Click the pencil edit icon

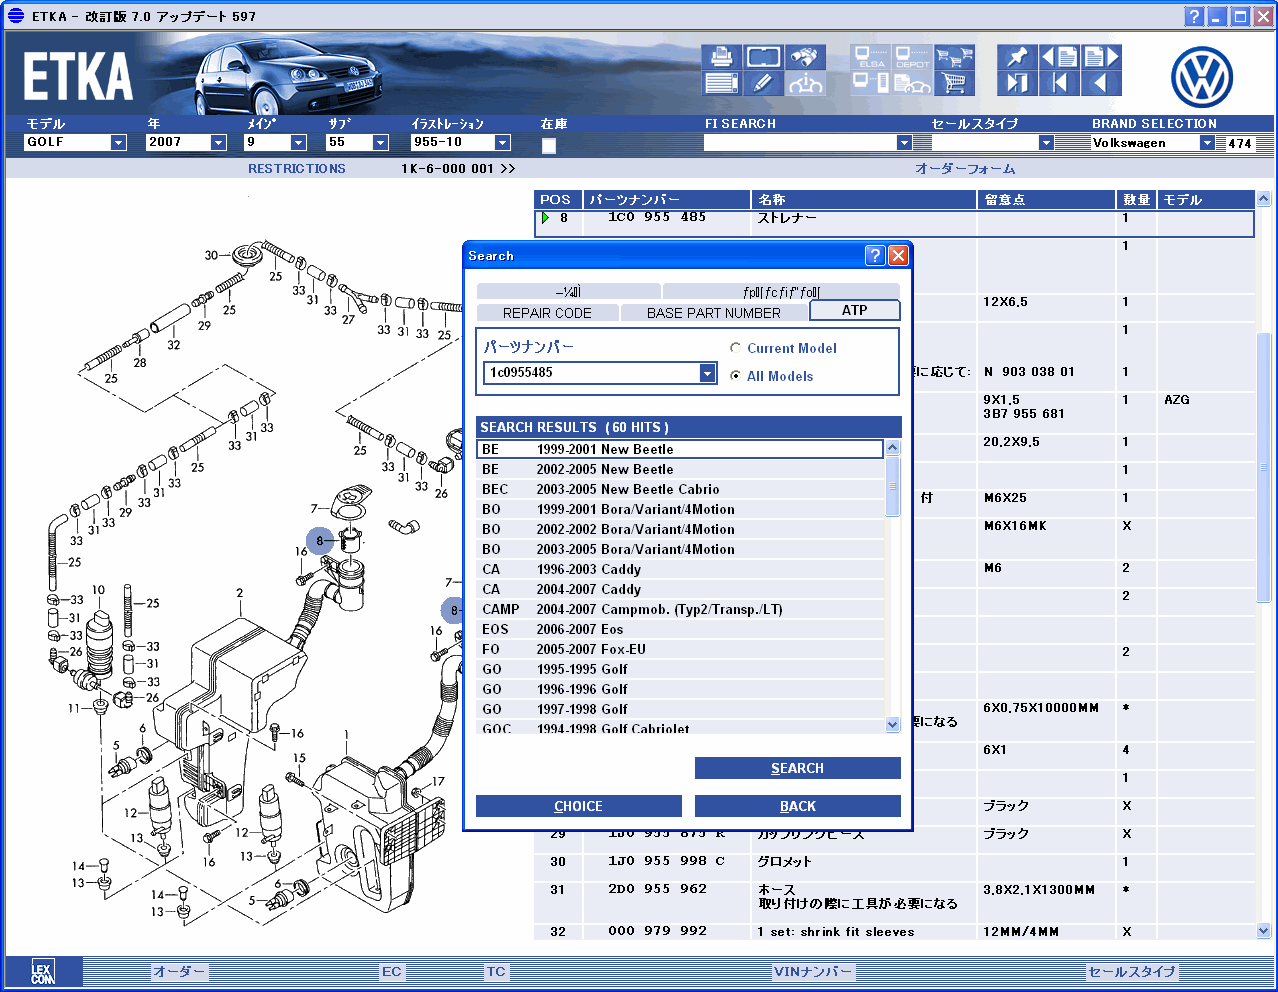coord(763,83)
